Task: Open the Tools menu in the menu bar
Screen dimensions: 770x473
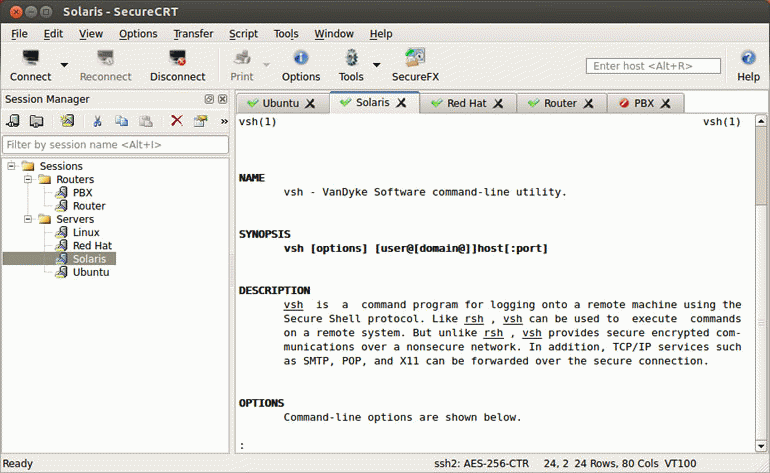Action: tap(286, 34)
